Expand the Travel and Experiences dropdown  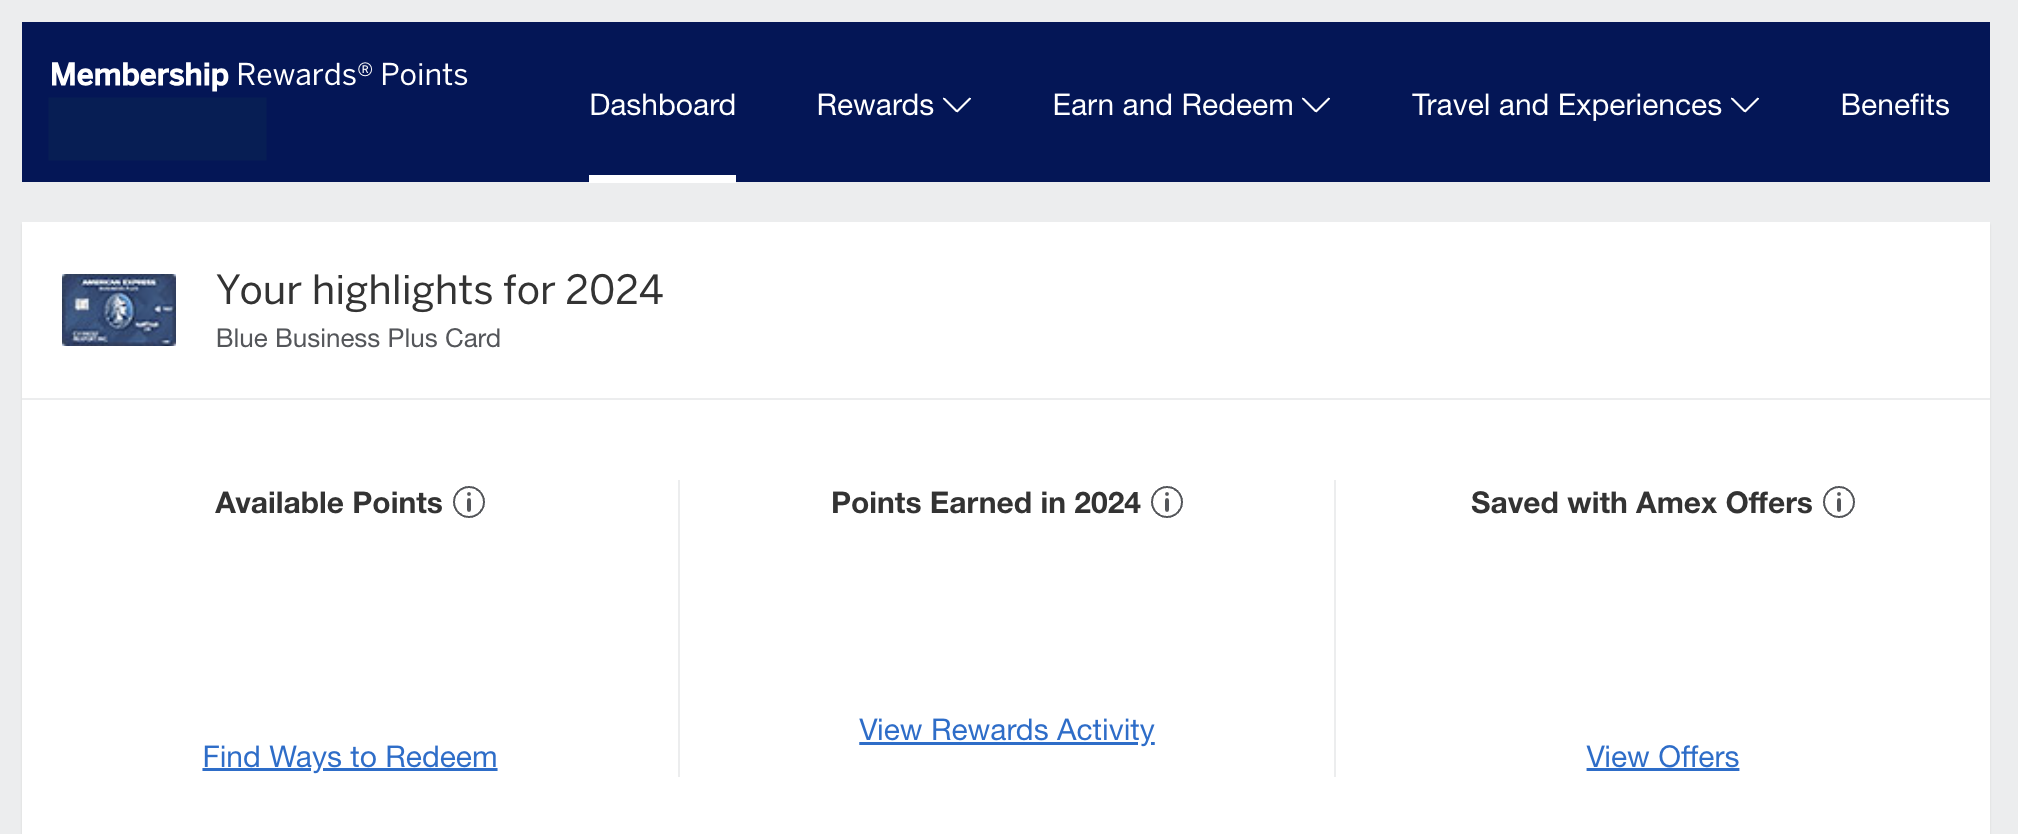(x=1585, y=105)
